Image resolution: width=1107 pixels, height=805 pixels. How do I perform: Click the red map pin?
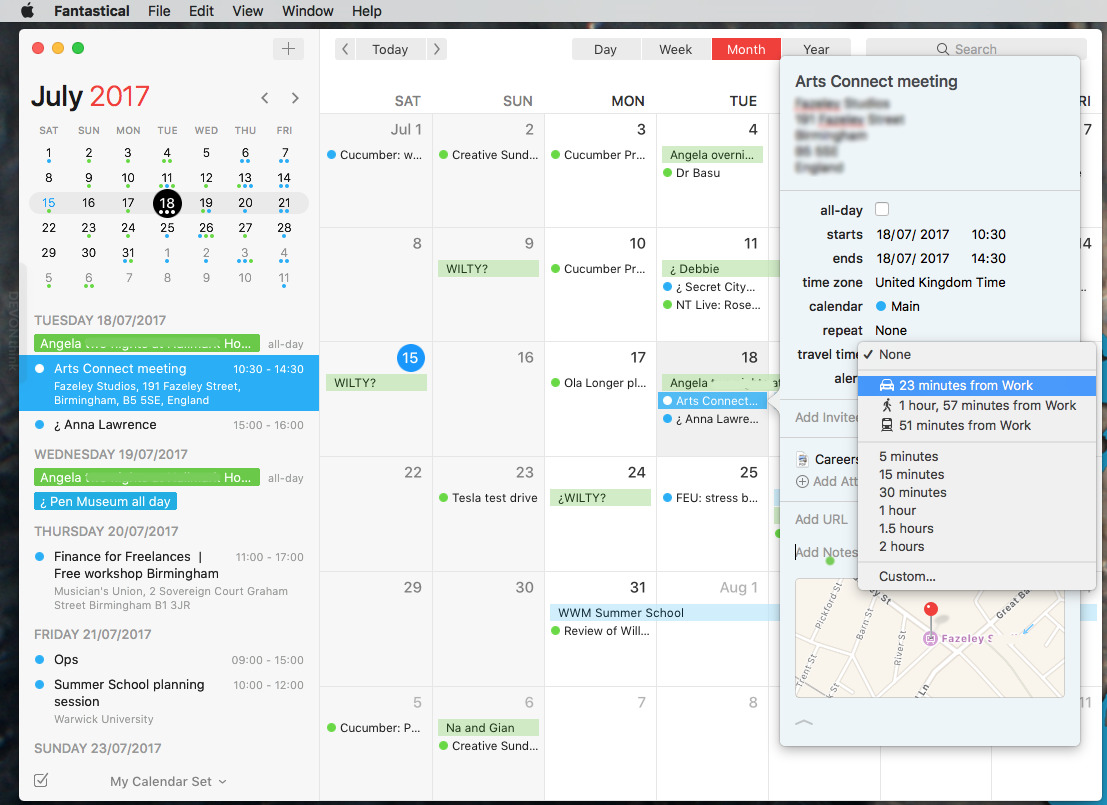coord(931,610)
